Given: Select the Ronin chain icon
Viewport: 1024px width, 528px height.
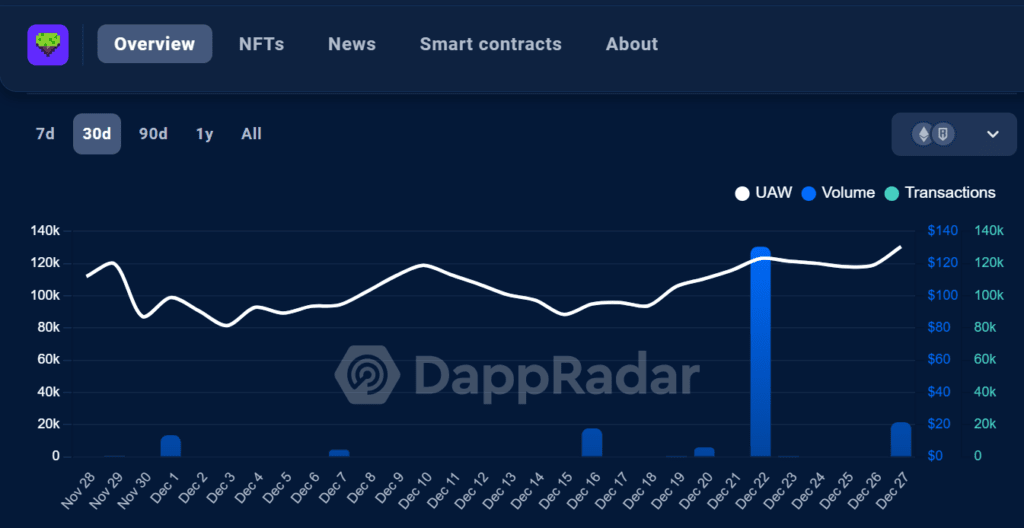Looking at the screenshot, I should coord(943,134).
